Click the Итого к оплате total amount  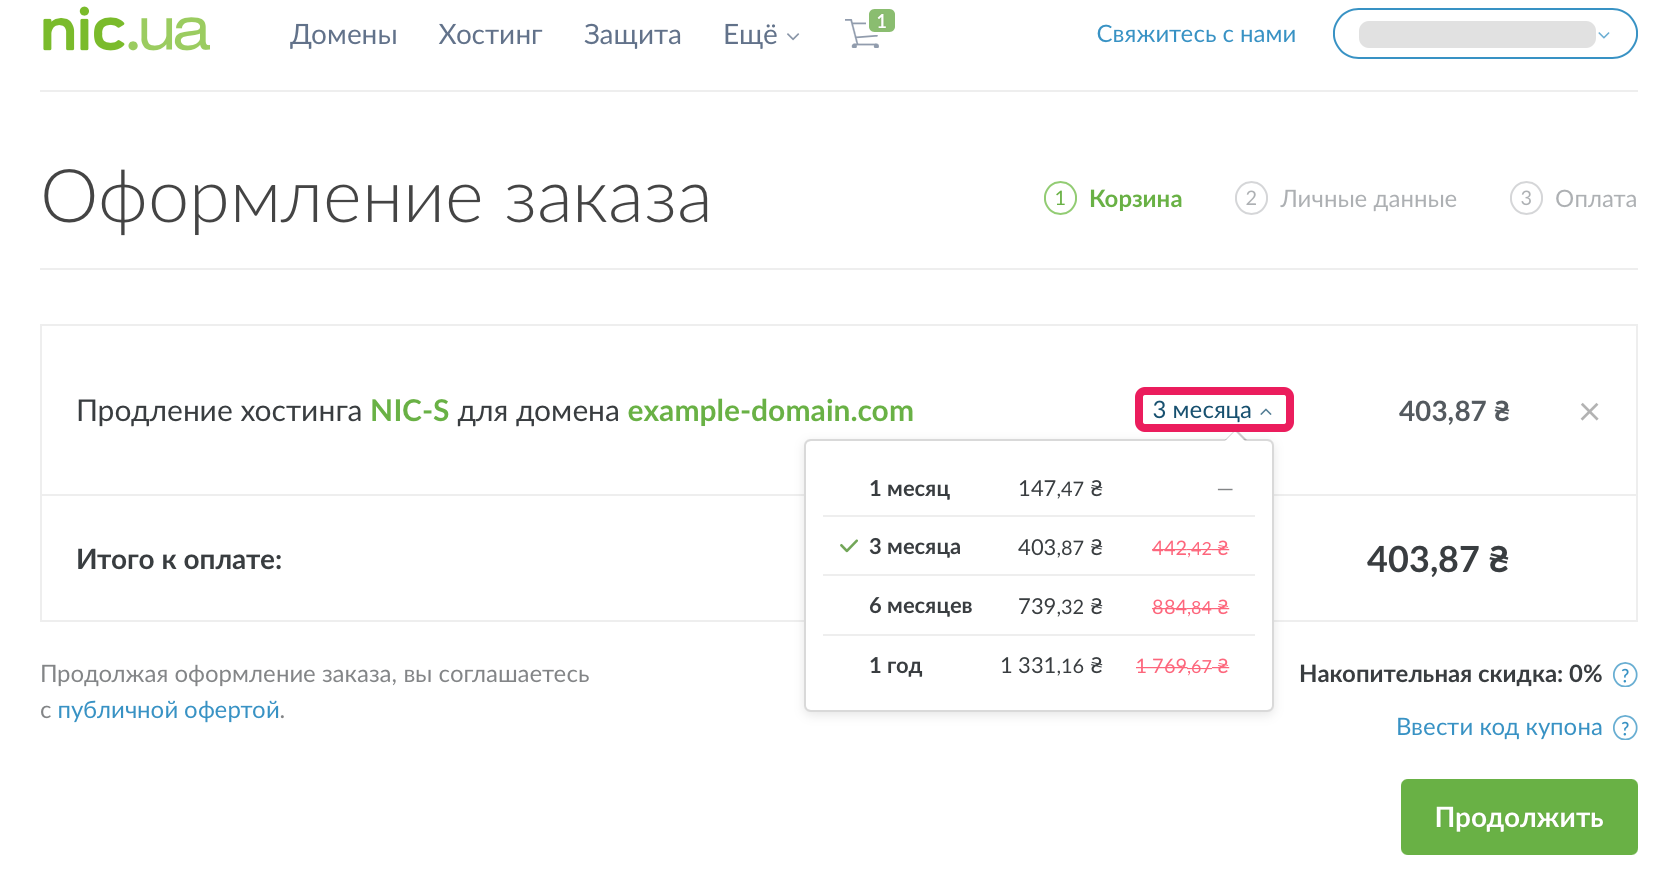pyautogui.click(x=1437, y=559)
